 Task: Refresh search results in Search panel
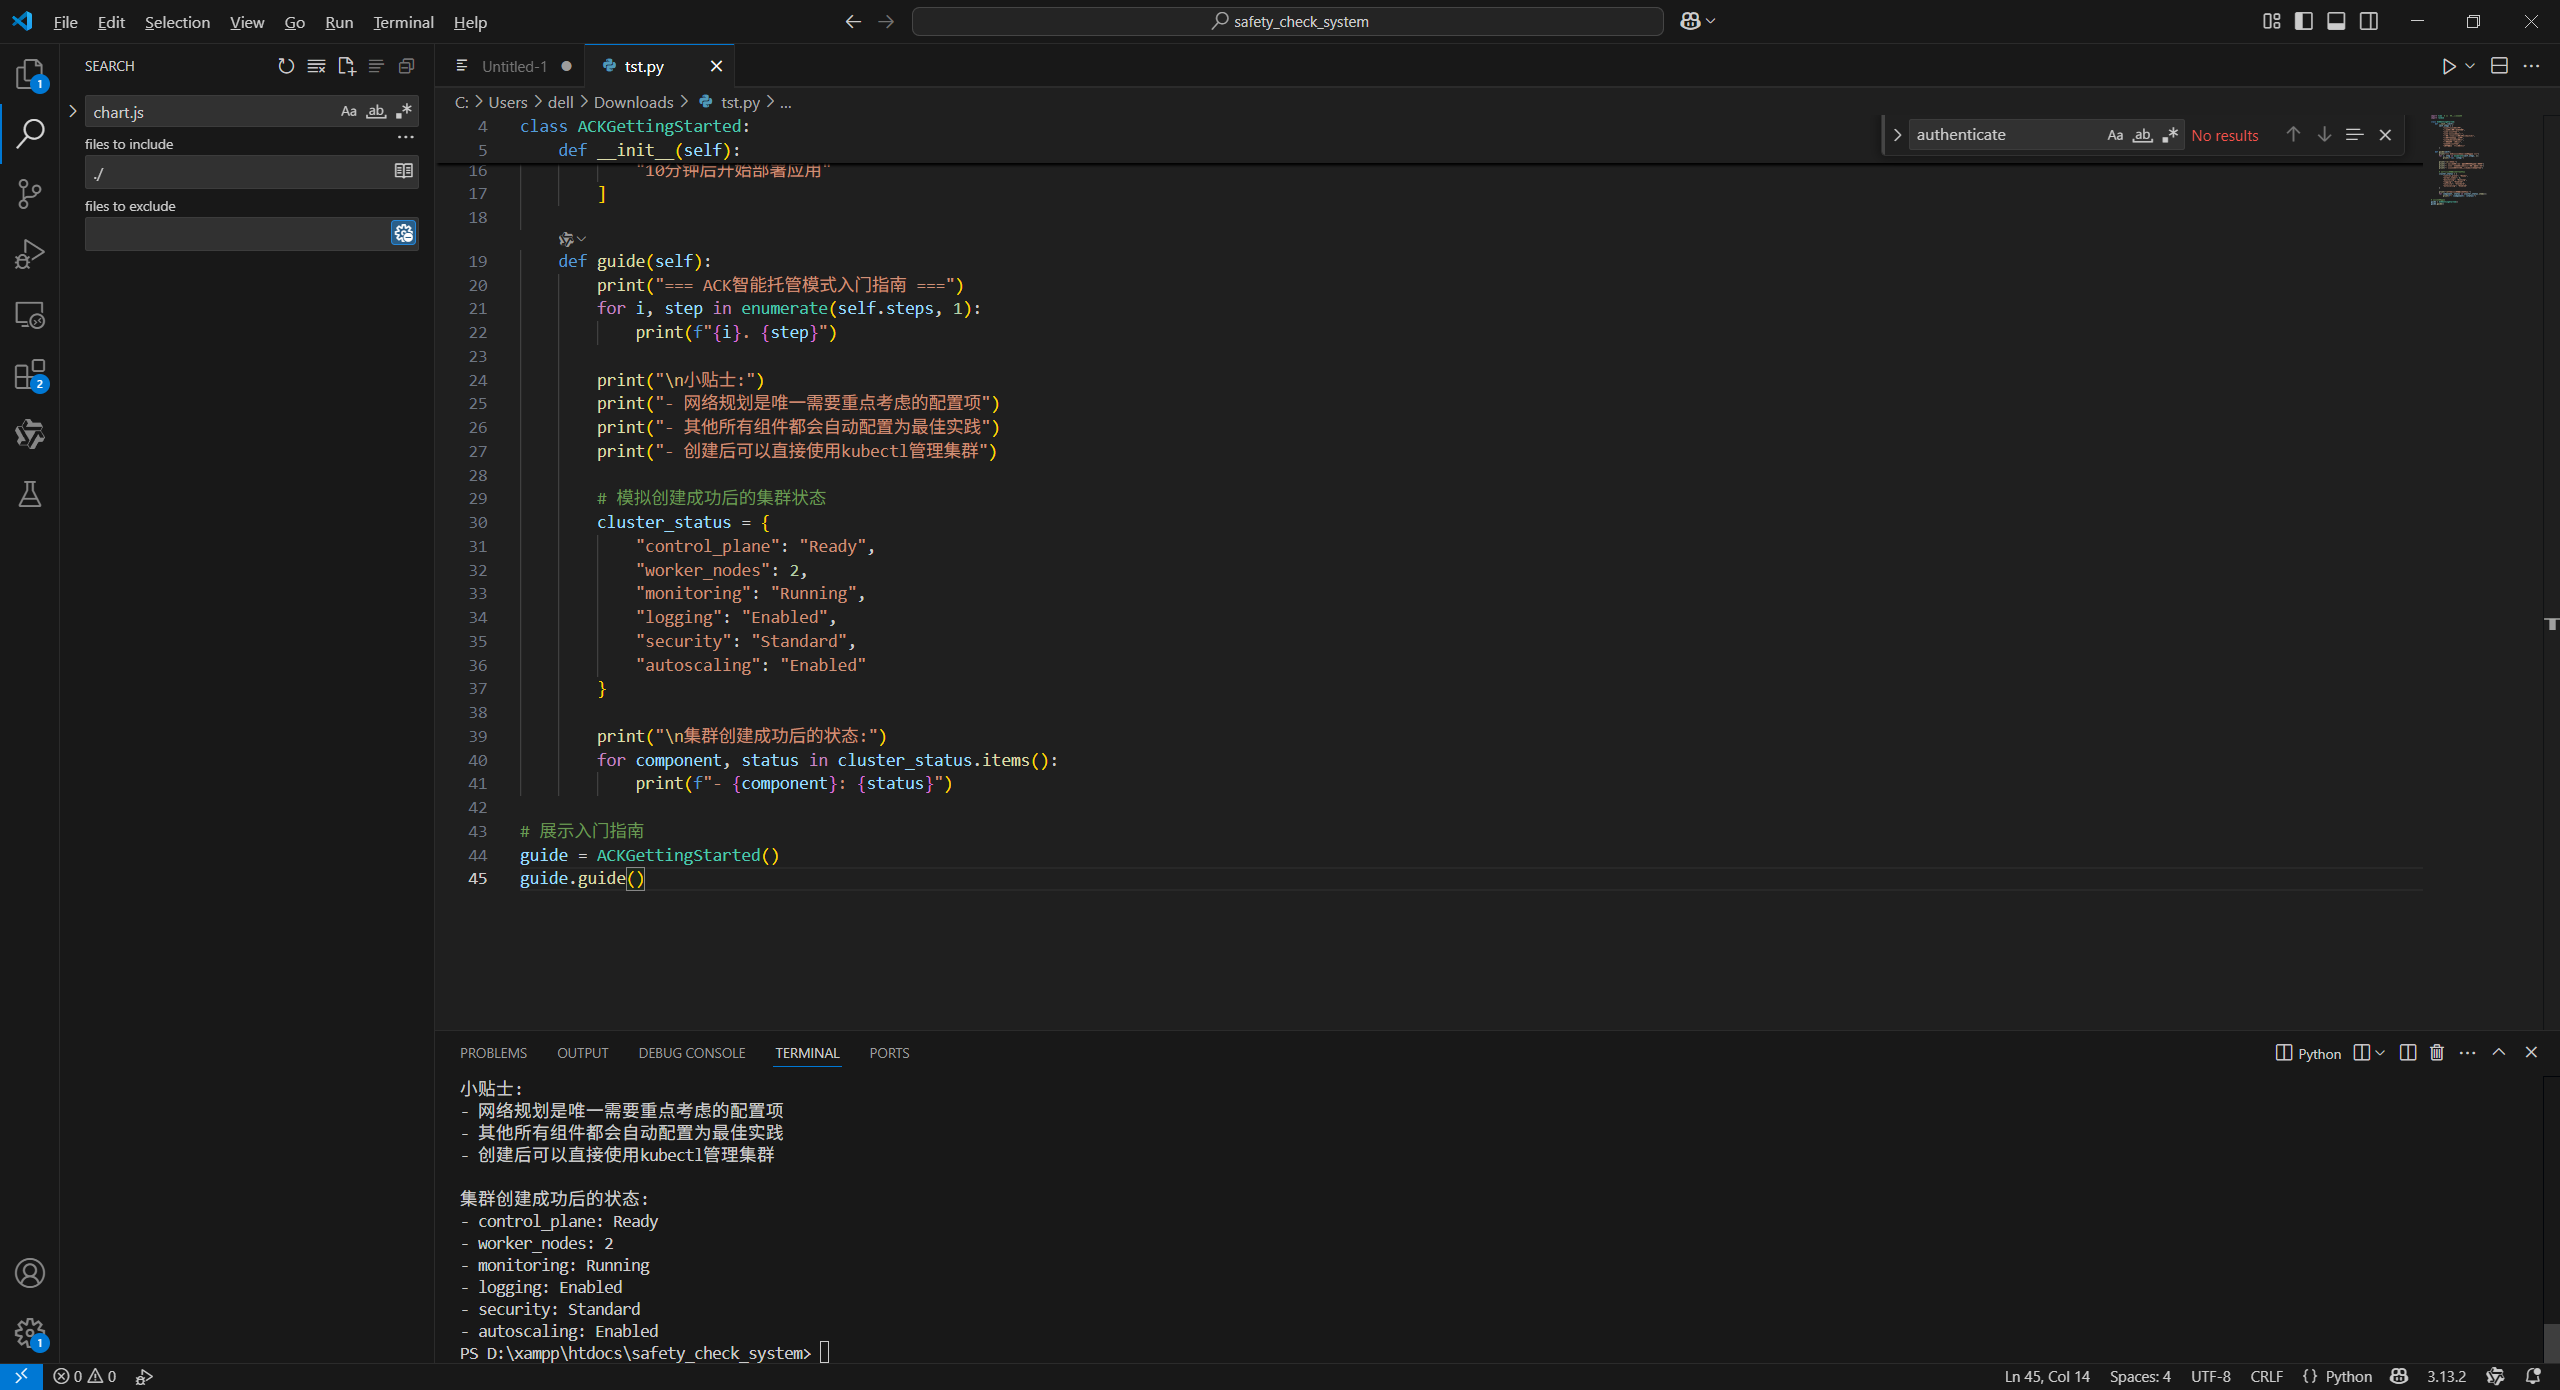(286, 66)
